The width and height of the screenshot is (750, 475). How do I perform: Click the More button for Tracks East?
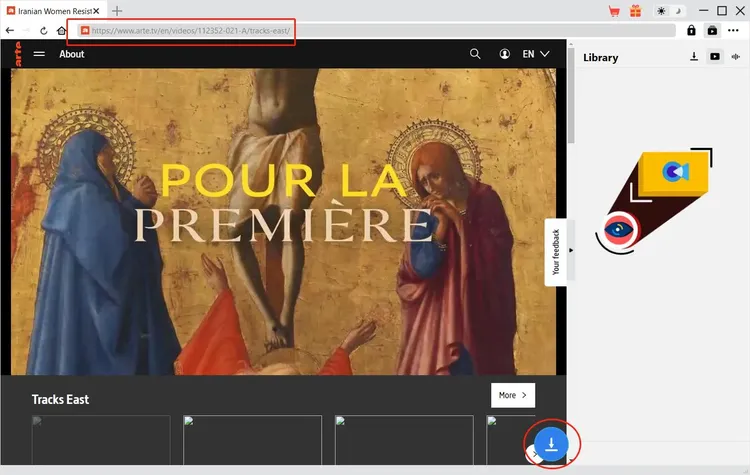(512, 395)
